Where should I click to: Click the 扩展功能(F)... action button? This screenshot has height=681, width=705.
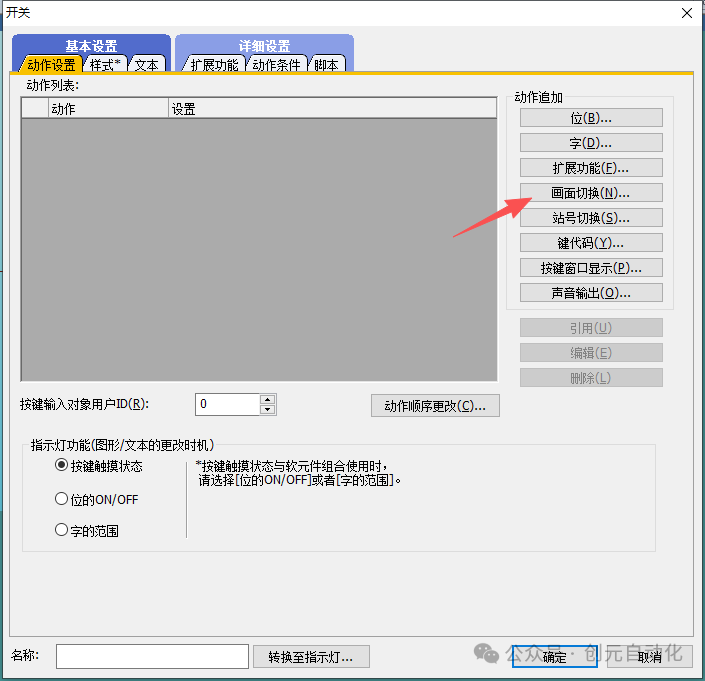591,168
